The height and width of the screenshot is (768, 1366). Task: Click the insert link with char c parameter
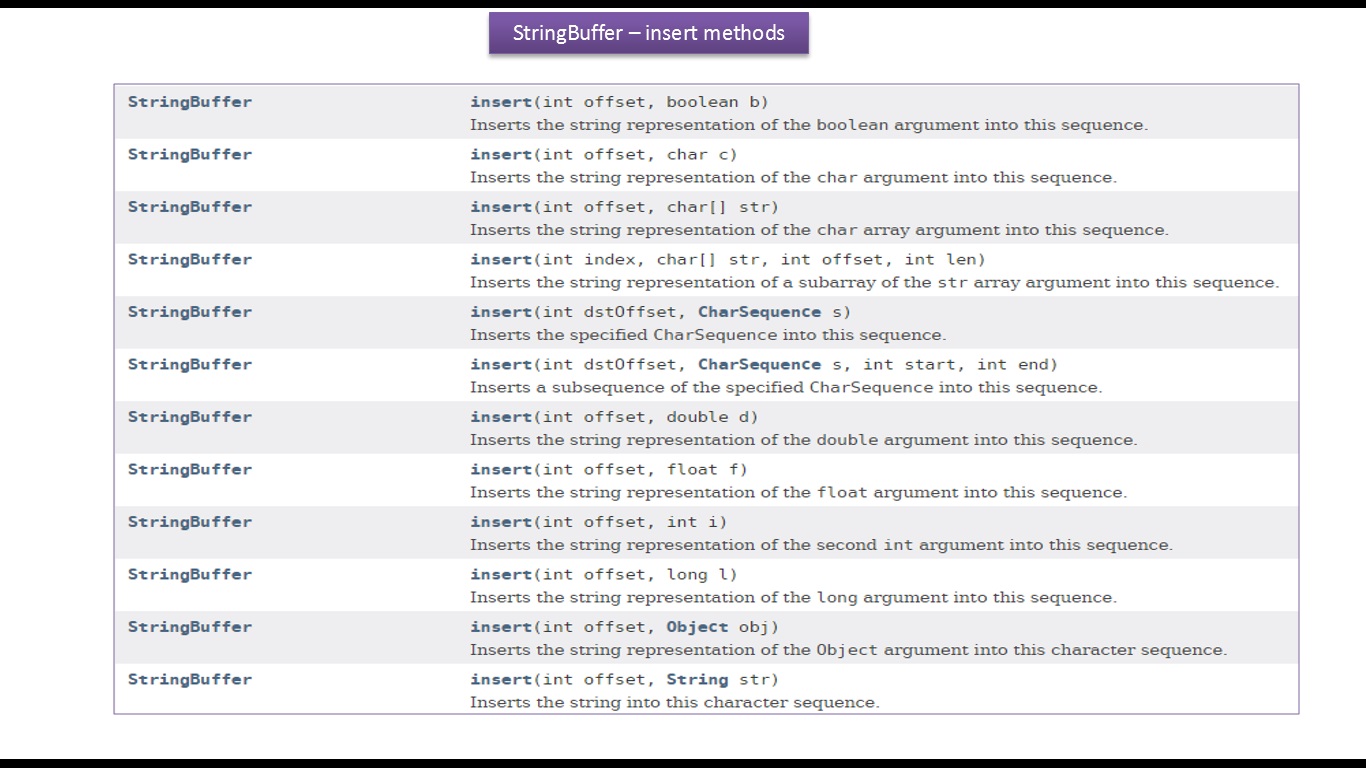tap(501, 155)
